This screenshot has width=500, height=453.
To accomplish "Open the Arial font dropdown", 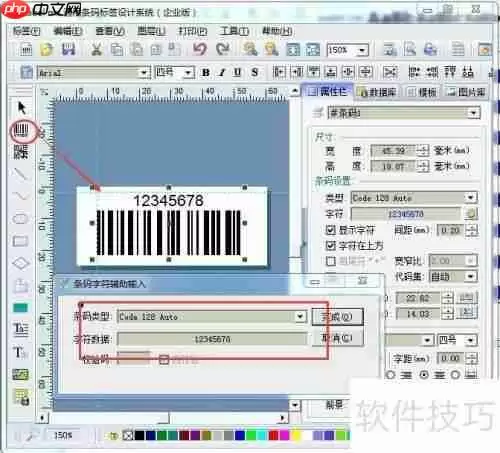I will point(144,73).
